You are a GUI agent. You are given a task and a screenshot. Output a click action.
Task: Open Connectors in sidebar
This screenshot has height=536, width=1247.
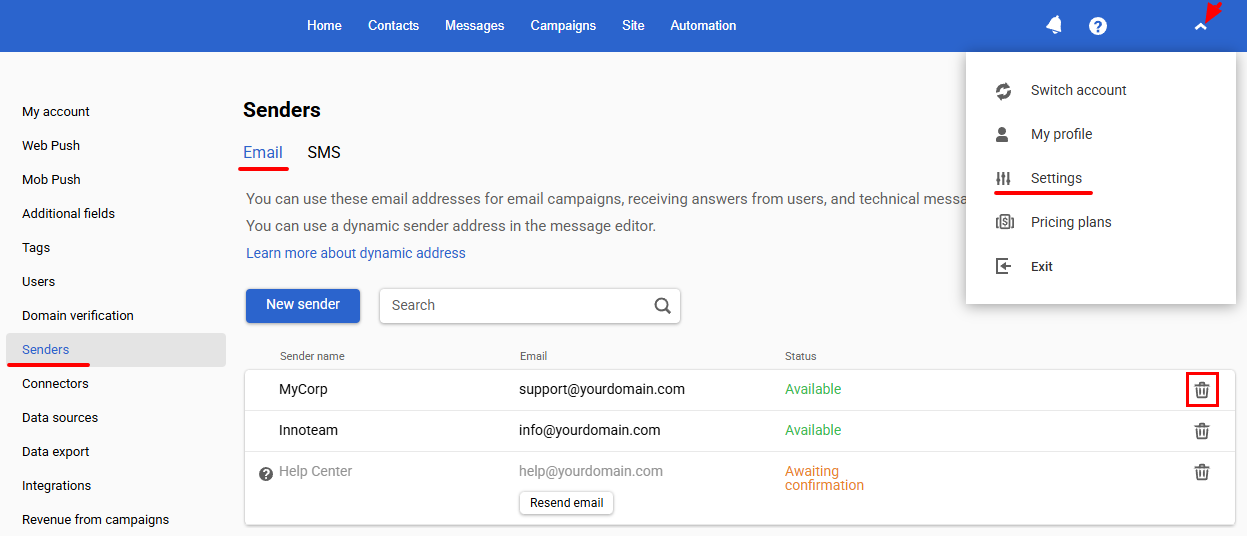(x=55, y=384)
